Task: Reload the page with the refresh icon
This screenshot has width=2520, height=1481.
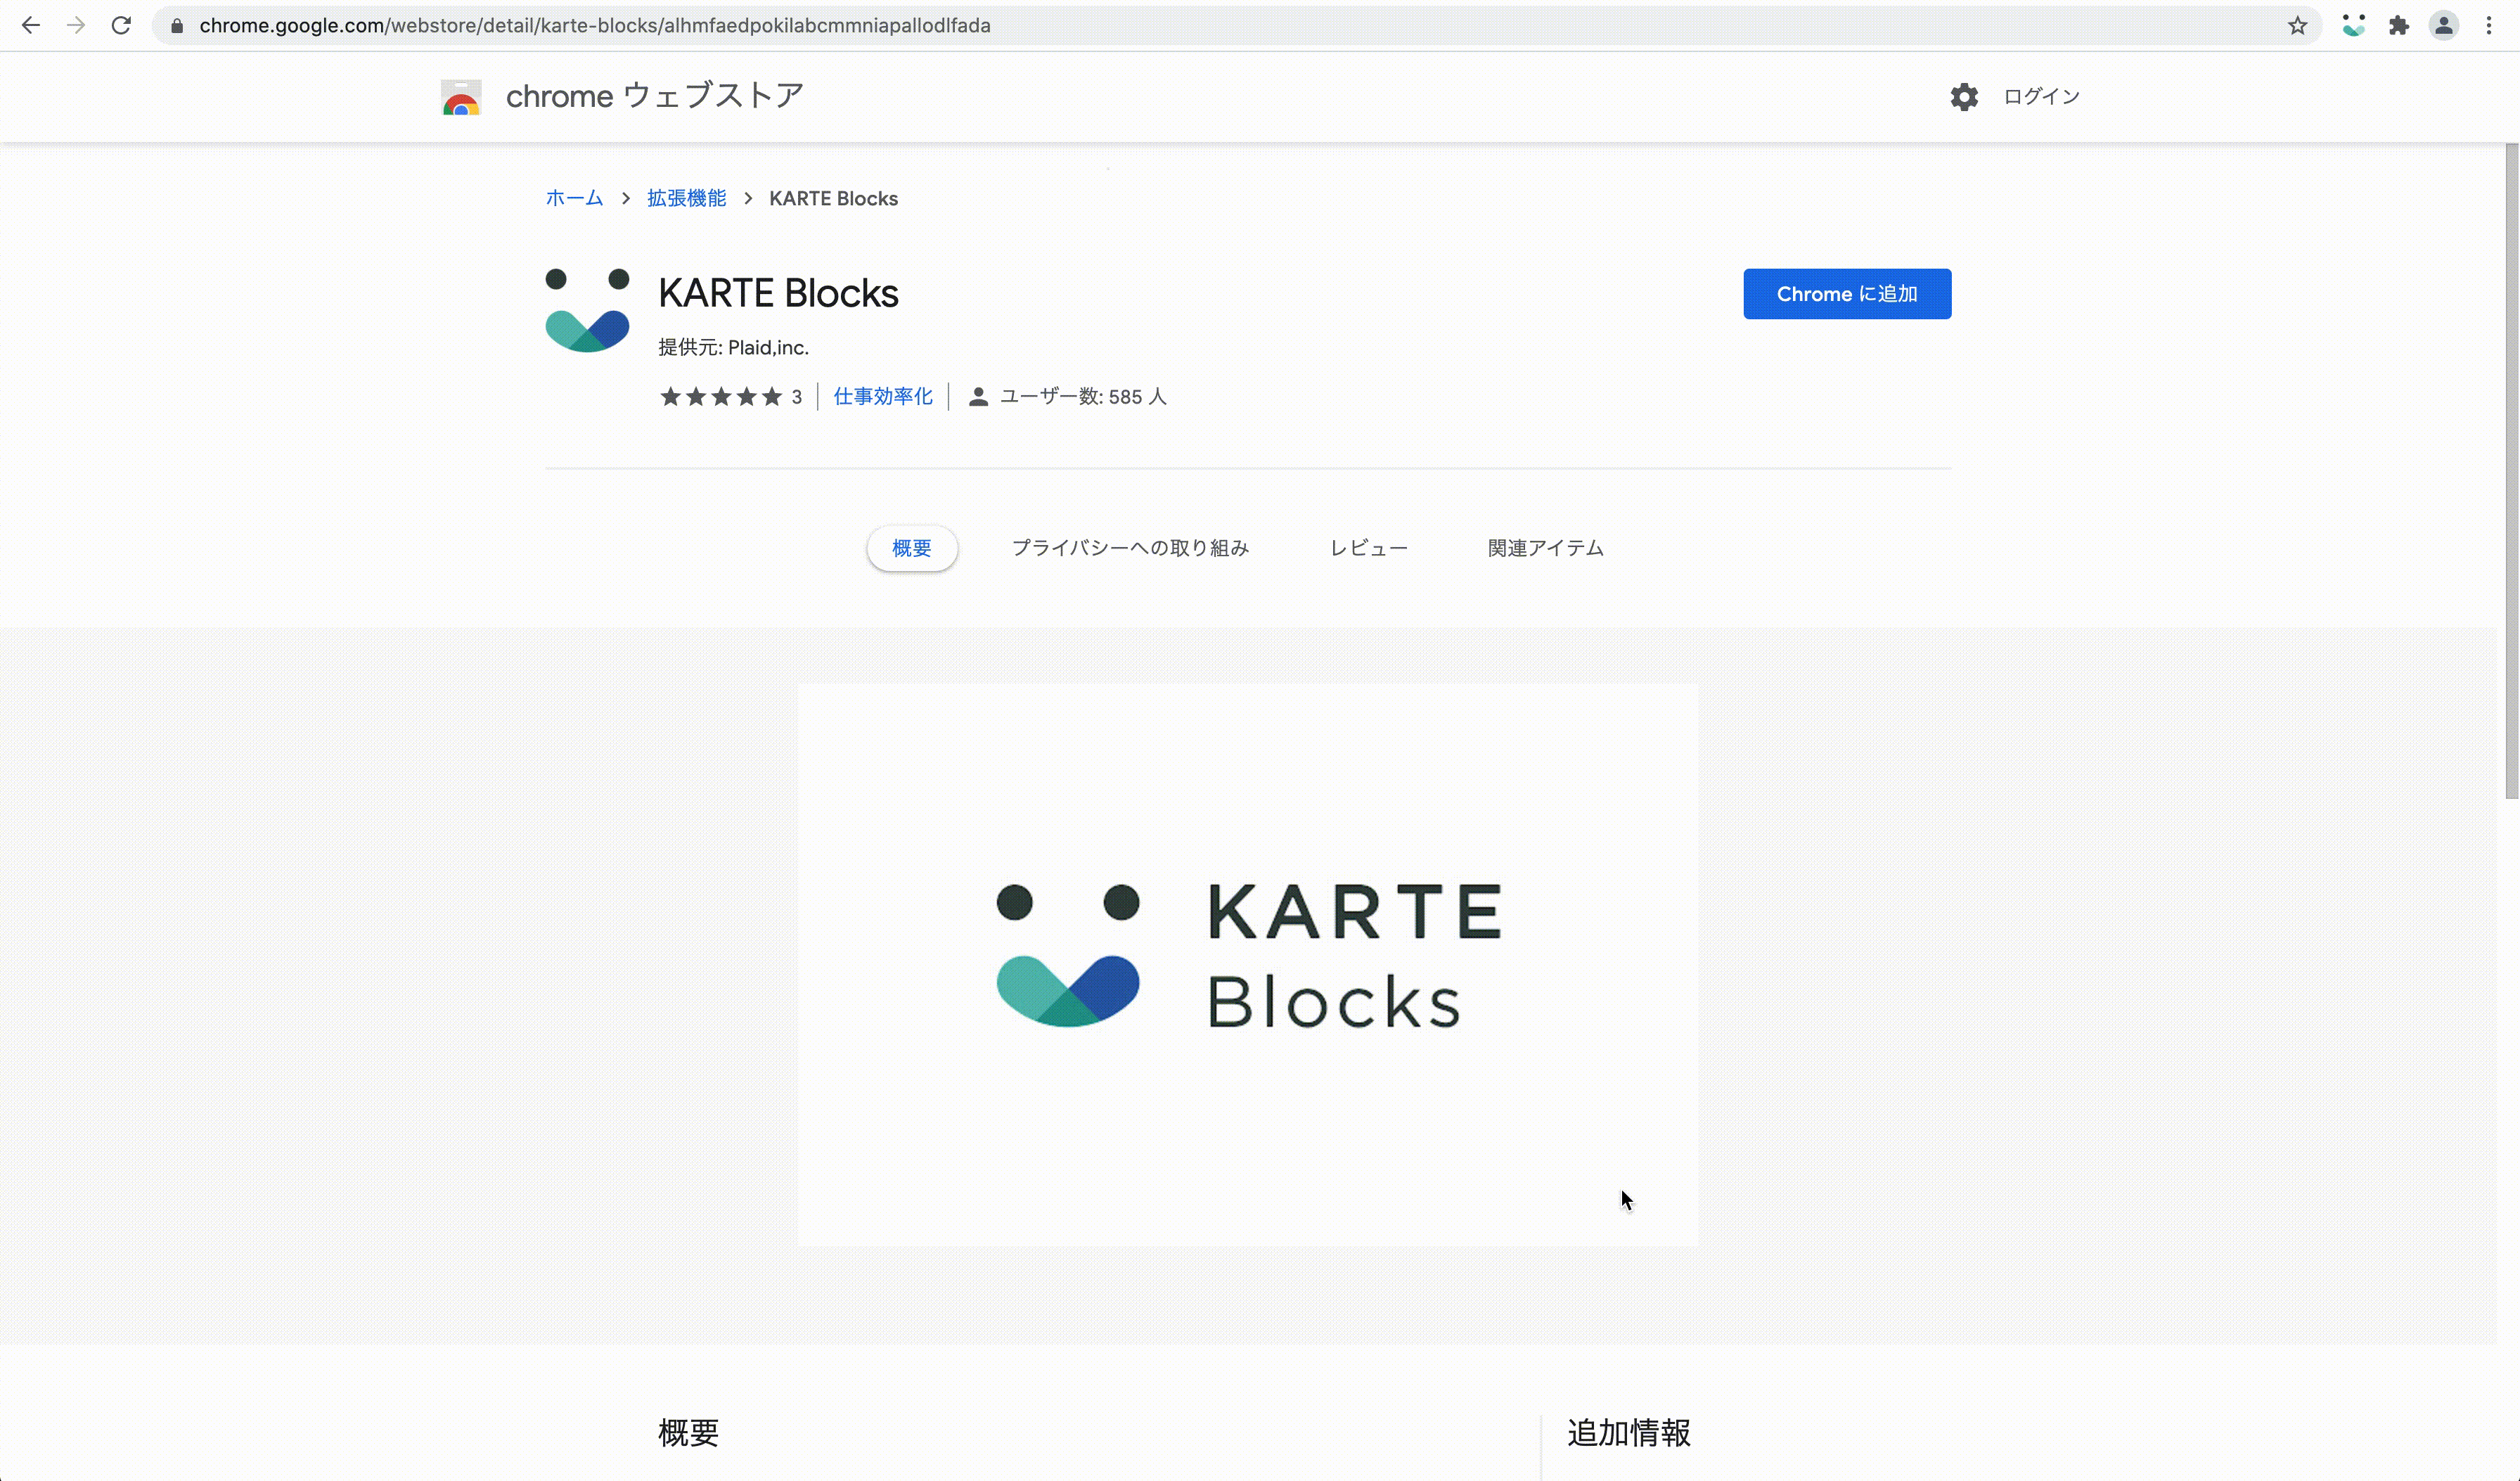Action: (121, 25)
